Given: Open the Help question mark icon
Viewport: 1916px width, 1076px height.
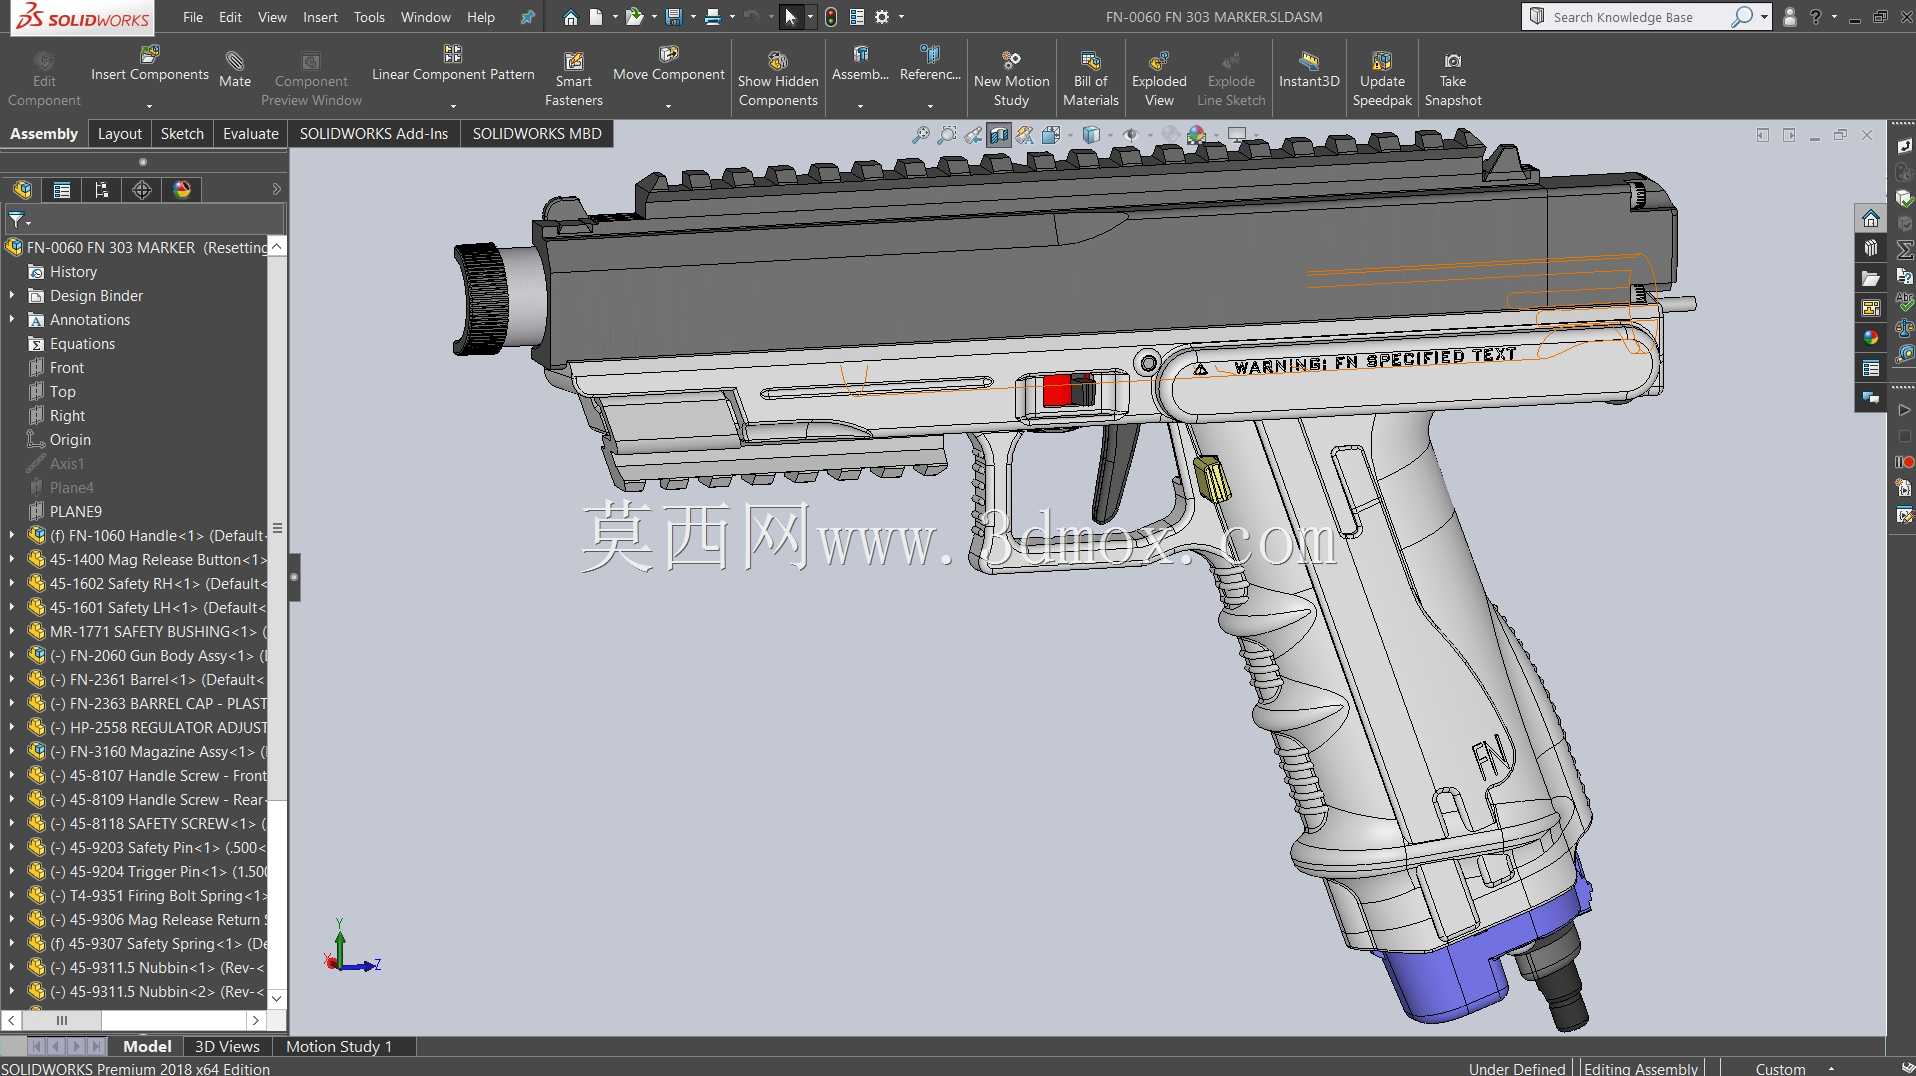Looking at the screenshot, I should [x=1816, y=17].
